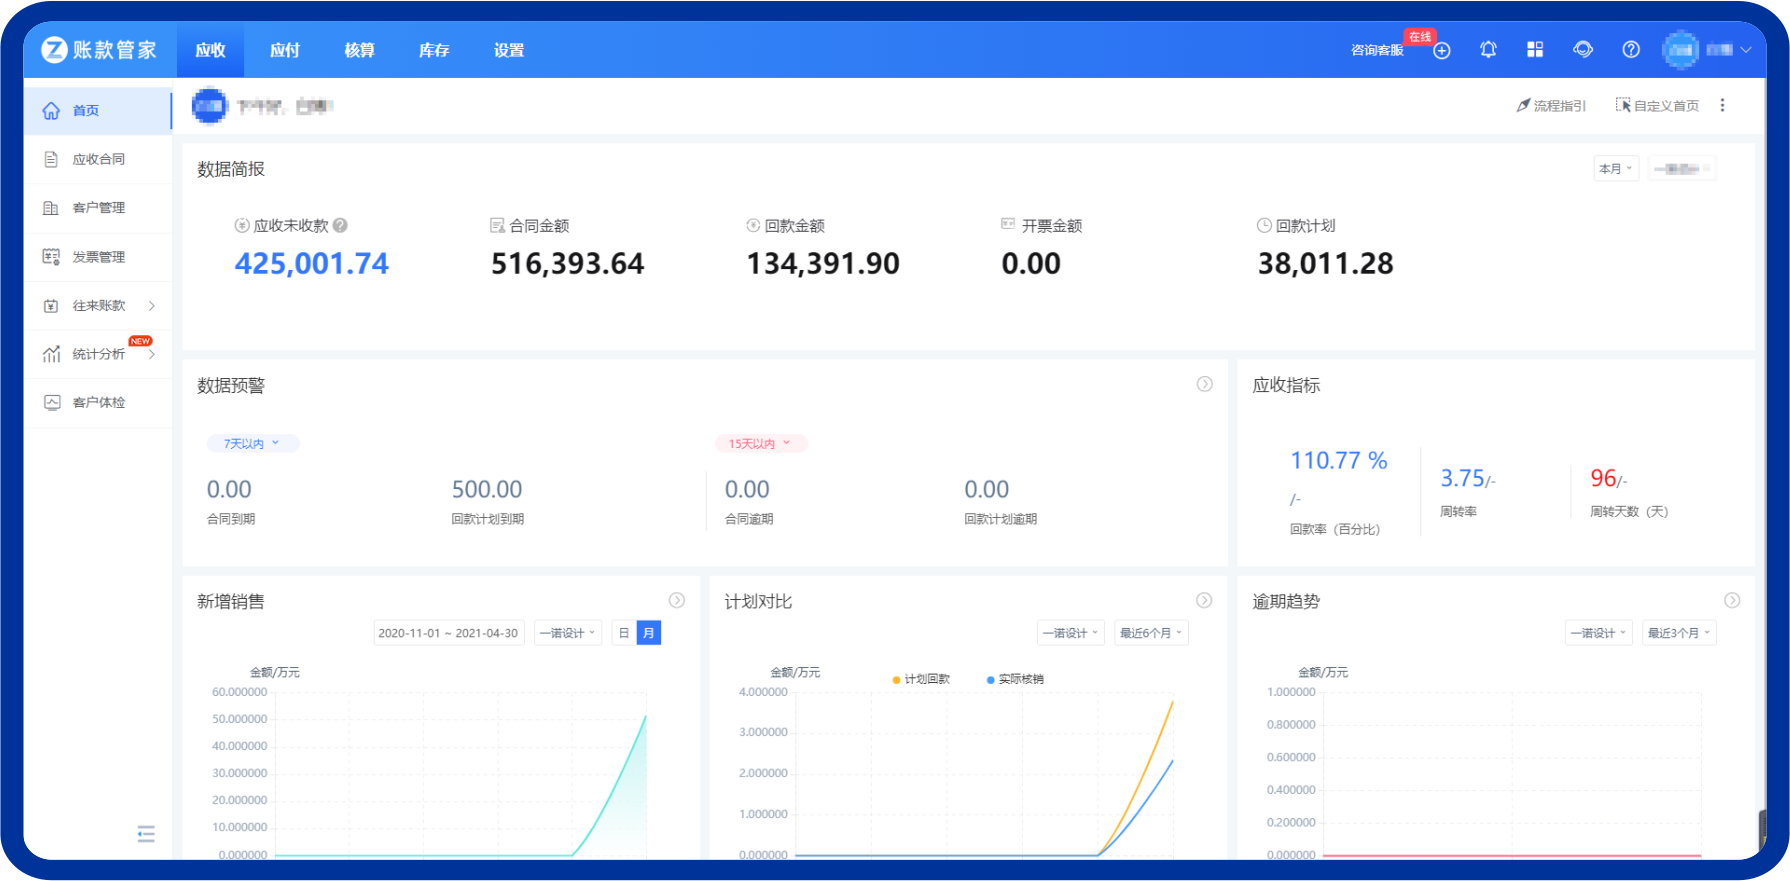Switch 新增销售 chart to 月 view
Viewport: 1790px width, 881px height.
pos(649,633)
